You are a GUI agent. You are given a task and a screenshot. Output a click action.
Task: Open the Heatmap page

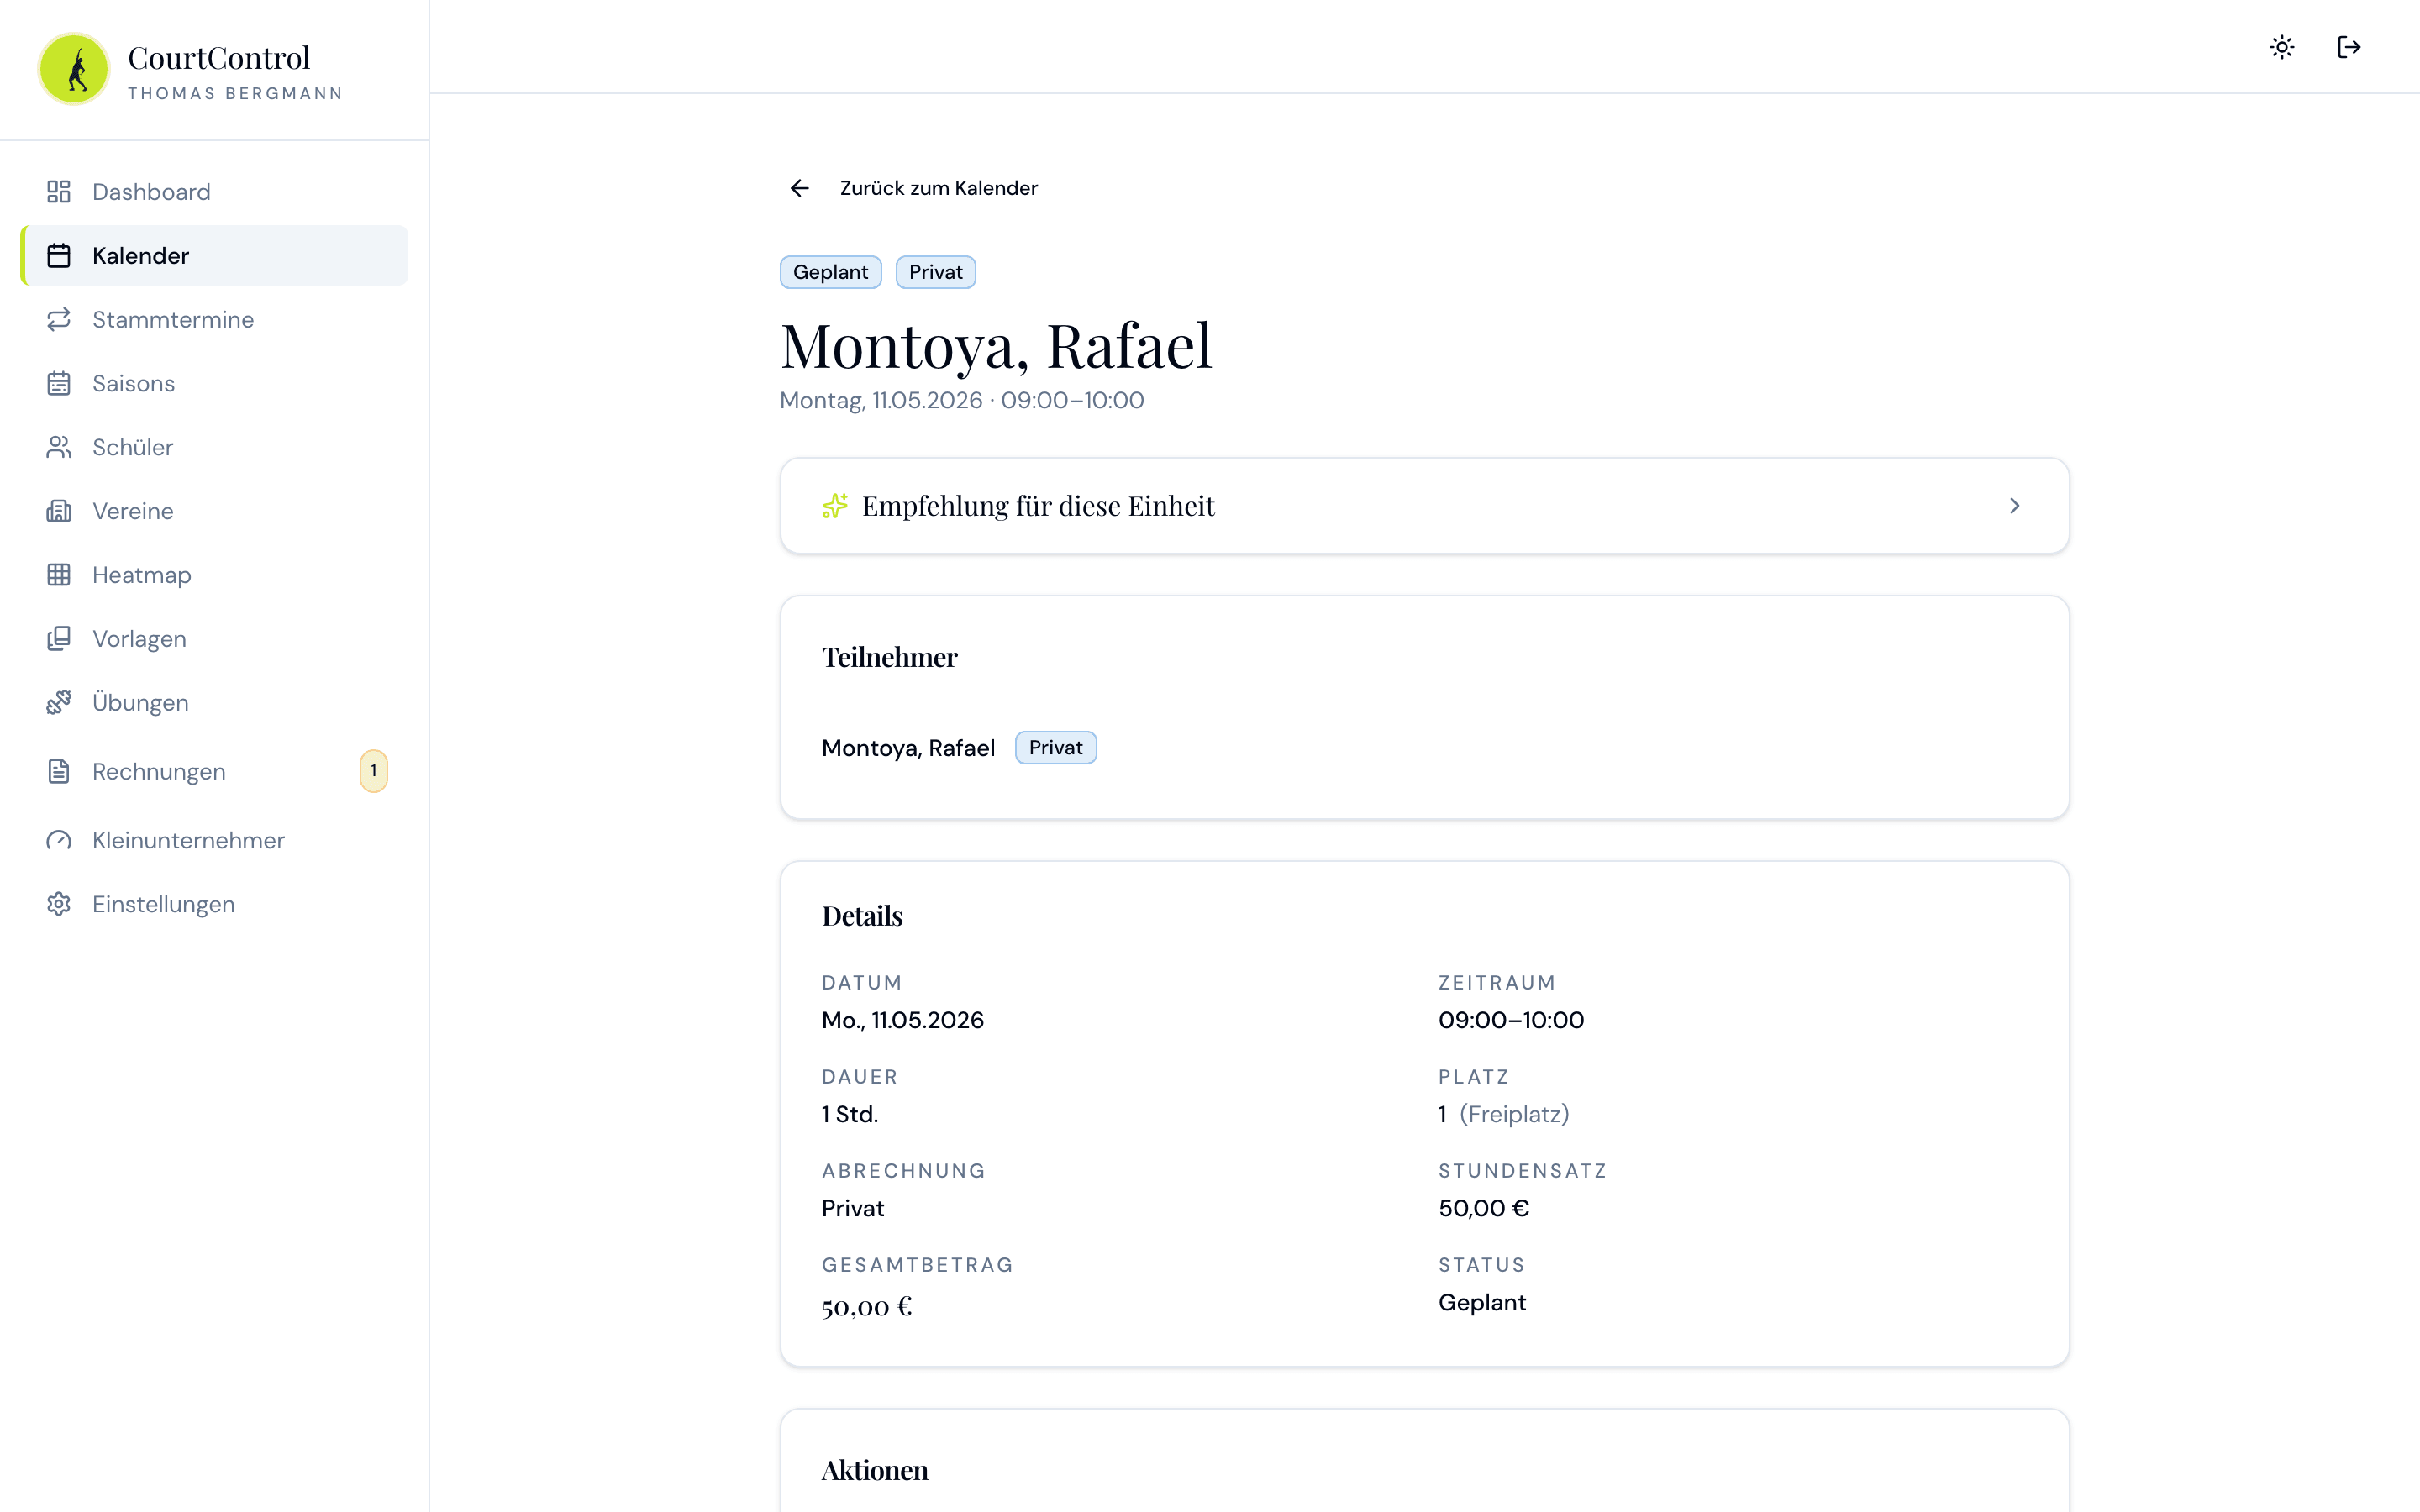214,575
